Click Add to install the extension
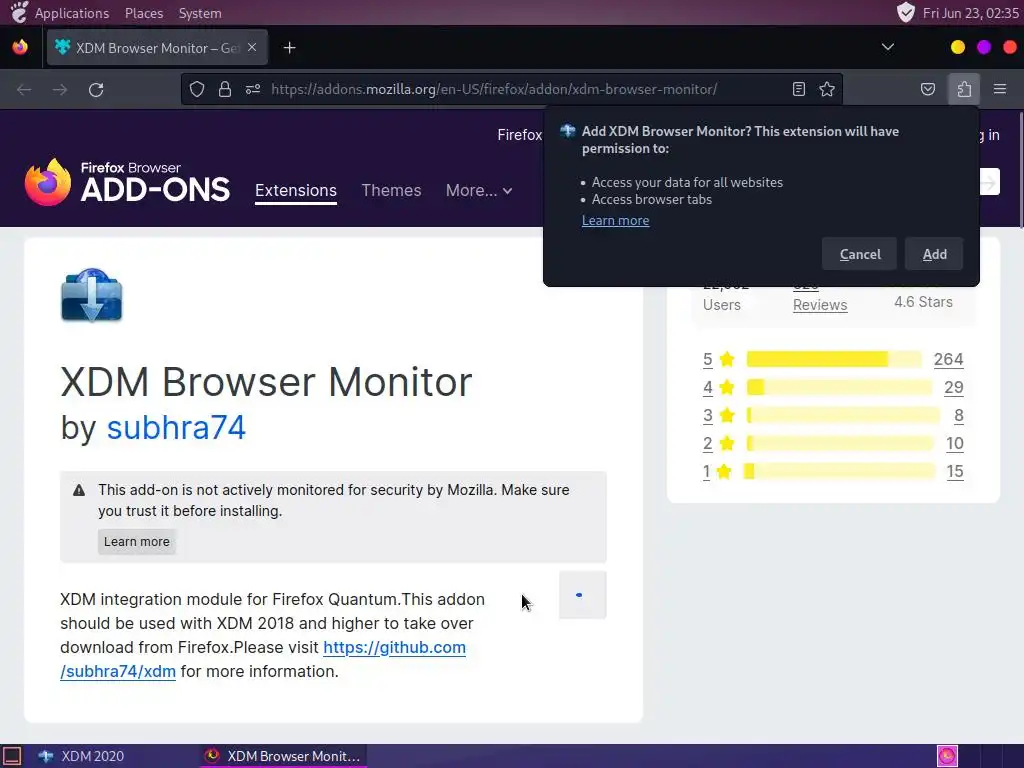The height and width of the screenshot is (768, 1024). (x=934, y=254)
